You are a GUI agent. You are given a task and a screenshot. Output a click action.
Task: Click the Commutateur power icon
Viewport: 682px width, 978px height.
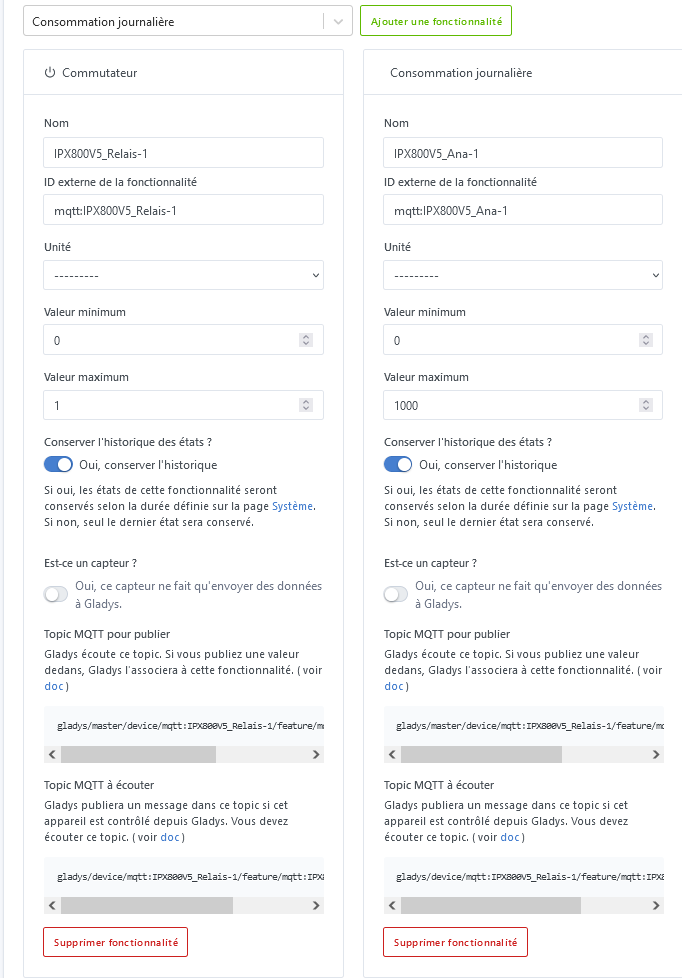pos(50,73)
